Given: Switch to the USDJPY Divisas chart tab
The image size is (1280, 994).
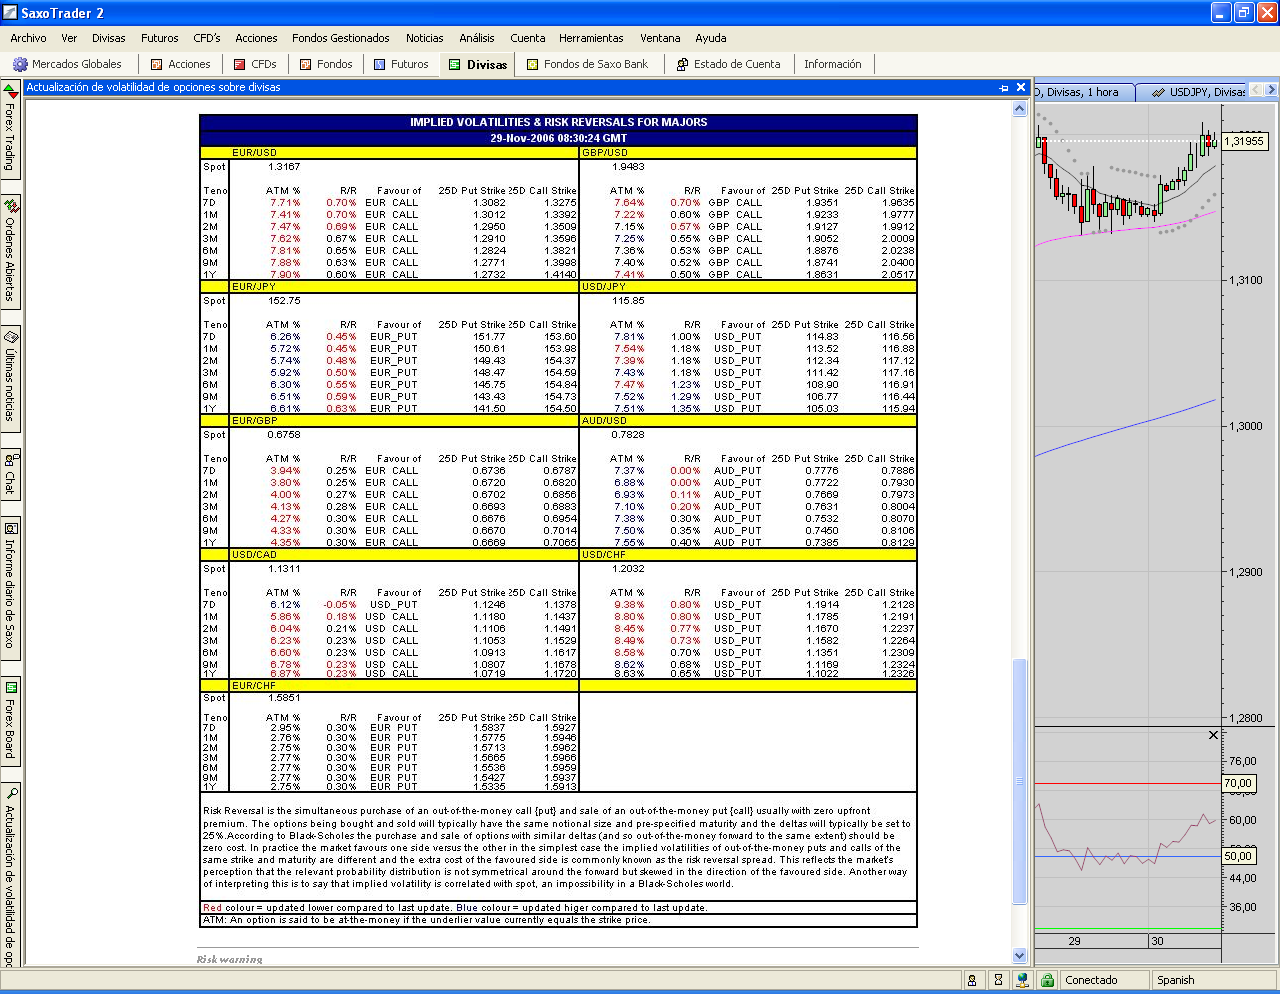Looking at the screenshot, I should pos(1196,92).
